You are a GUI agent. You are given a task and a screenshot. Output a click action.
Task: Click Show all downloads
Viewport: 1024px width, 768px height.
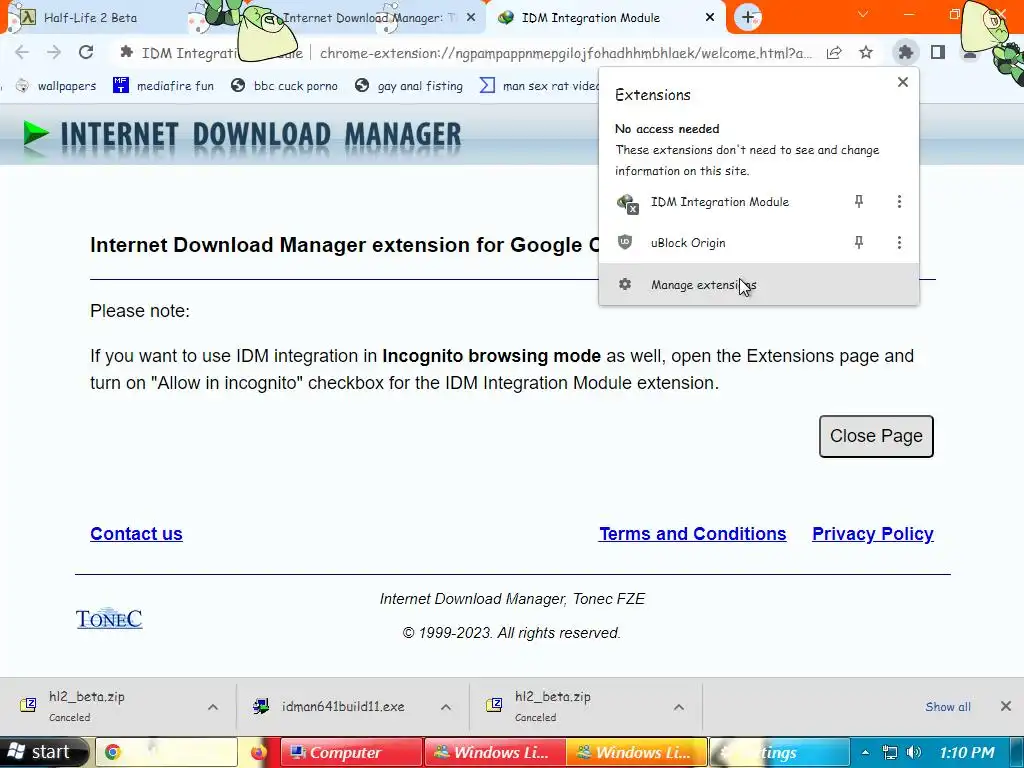pos(948,707)
